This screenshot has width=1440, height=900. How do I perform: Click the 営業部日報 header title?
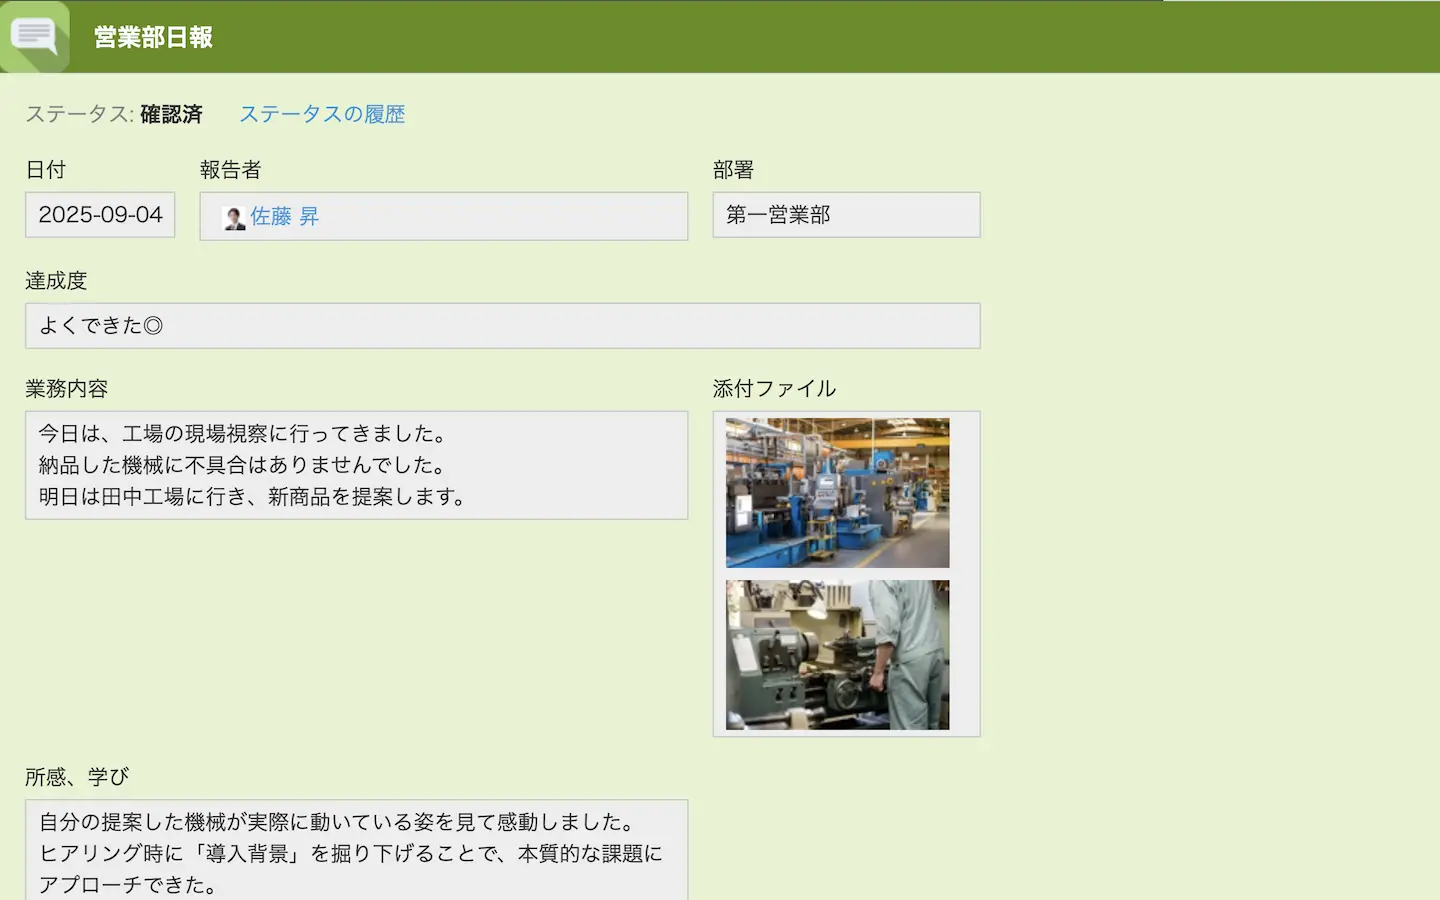[x=153, y=38]
